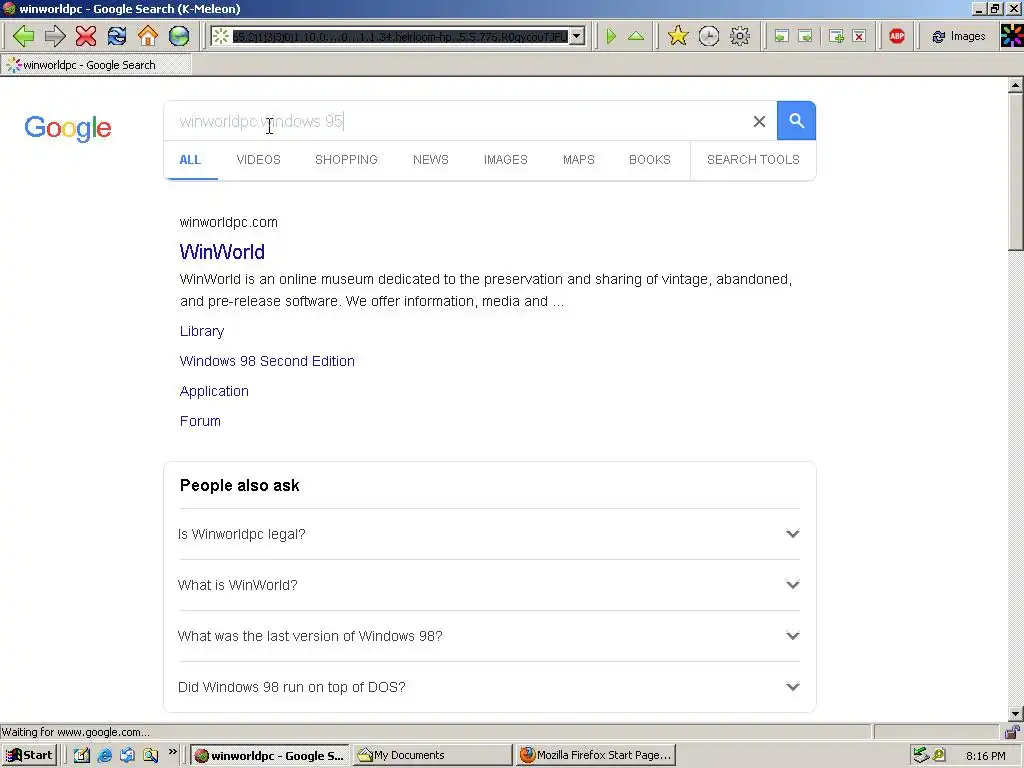Switch to the SHOPPING tab
This screenshot has width=1024, height=768.
346,160
